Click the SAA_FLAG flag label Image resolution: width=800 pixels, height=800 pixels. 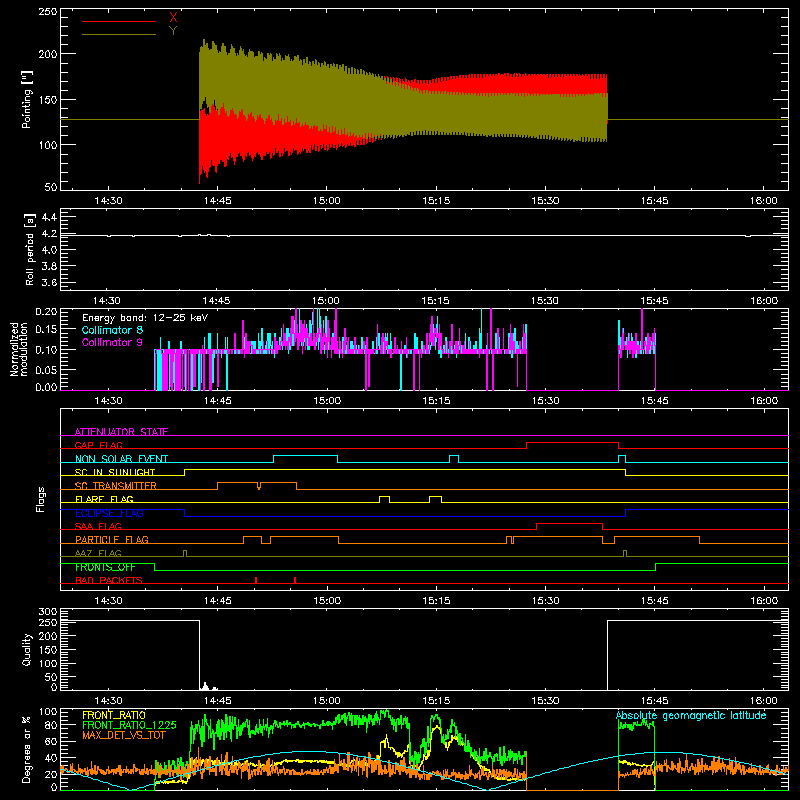click(98, 526)
